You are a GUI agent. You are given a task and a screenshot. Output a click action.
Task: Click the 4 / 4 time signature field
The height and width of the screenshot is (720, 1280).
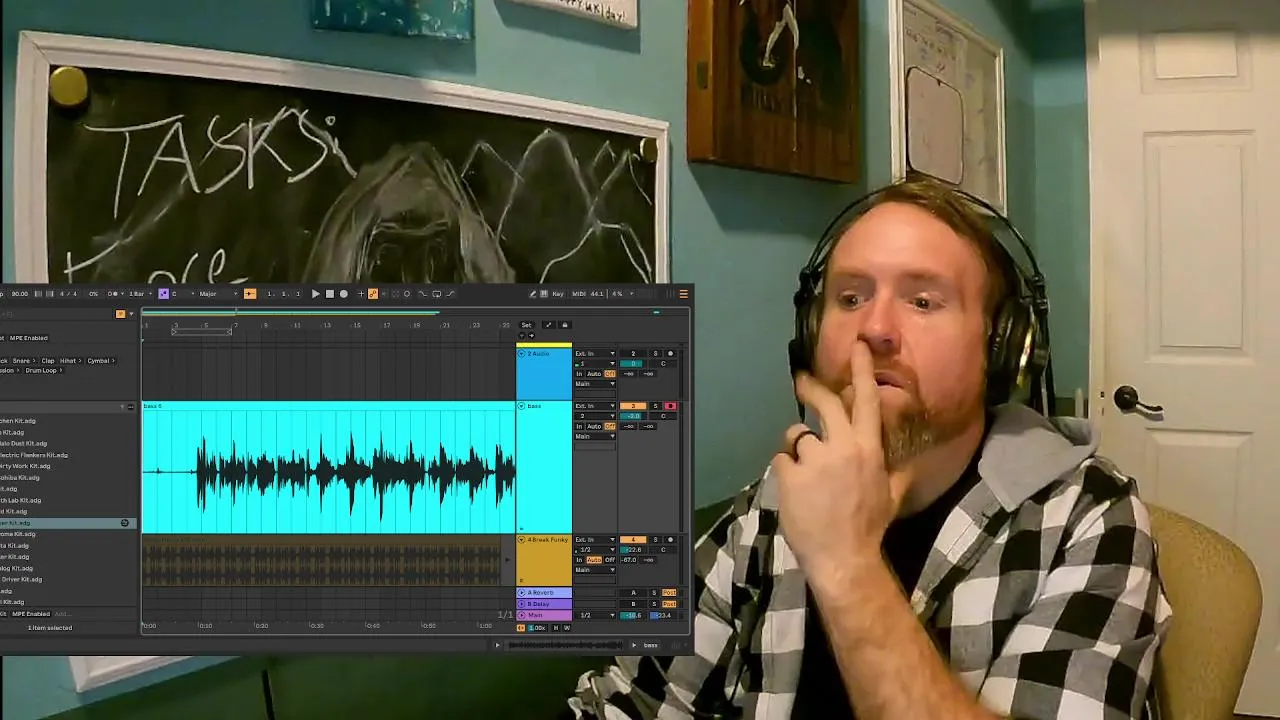pyautogui.click(x=68, y=294)
